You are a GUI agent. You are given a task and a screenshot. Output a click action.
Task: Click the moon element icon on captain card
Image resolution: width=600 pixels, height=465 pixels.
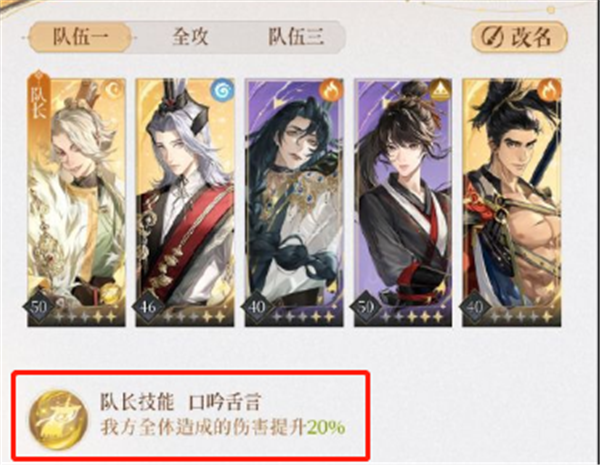114,90
